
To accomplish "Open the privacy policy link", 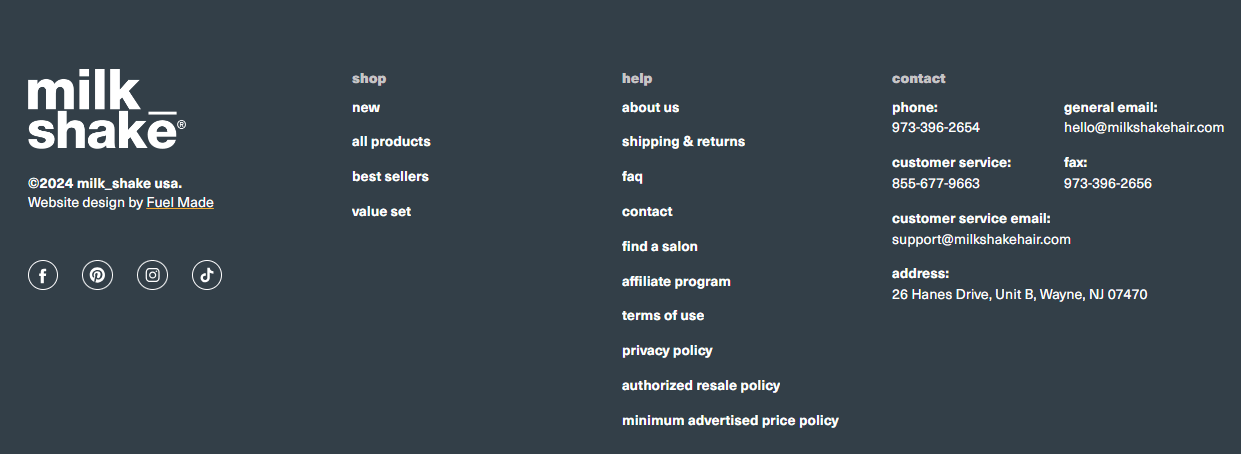I will [667, 351].
